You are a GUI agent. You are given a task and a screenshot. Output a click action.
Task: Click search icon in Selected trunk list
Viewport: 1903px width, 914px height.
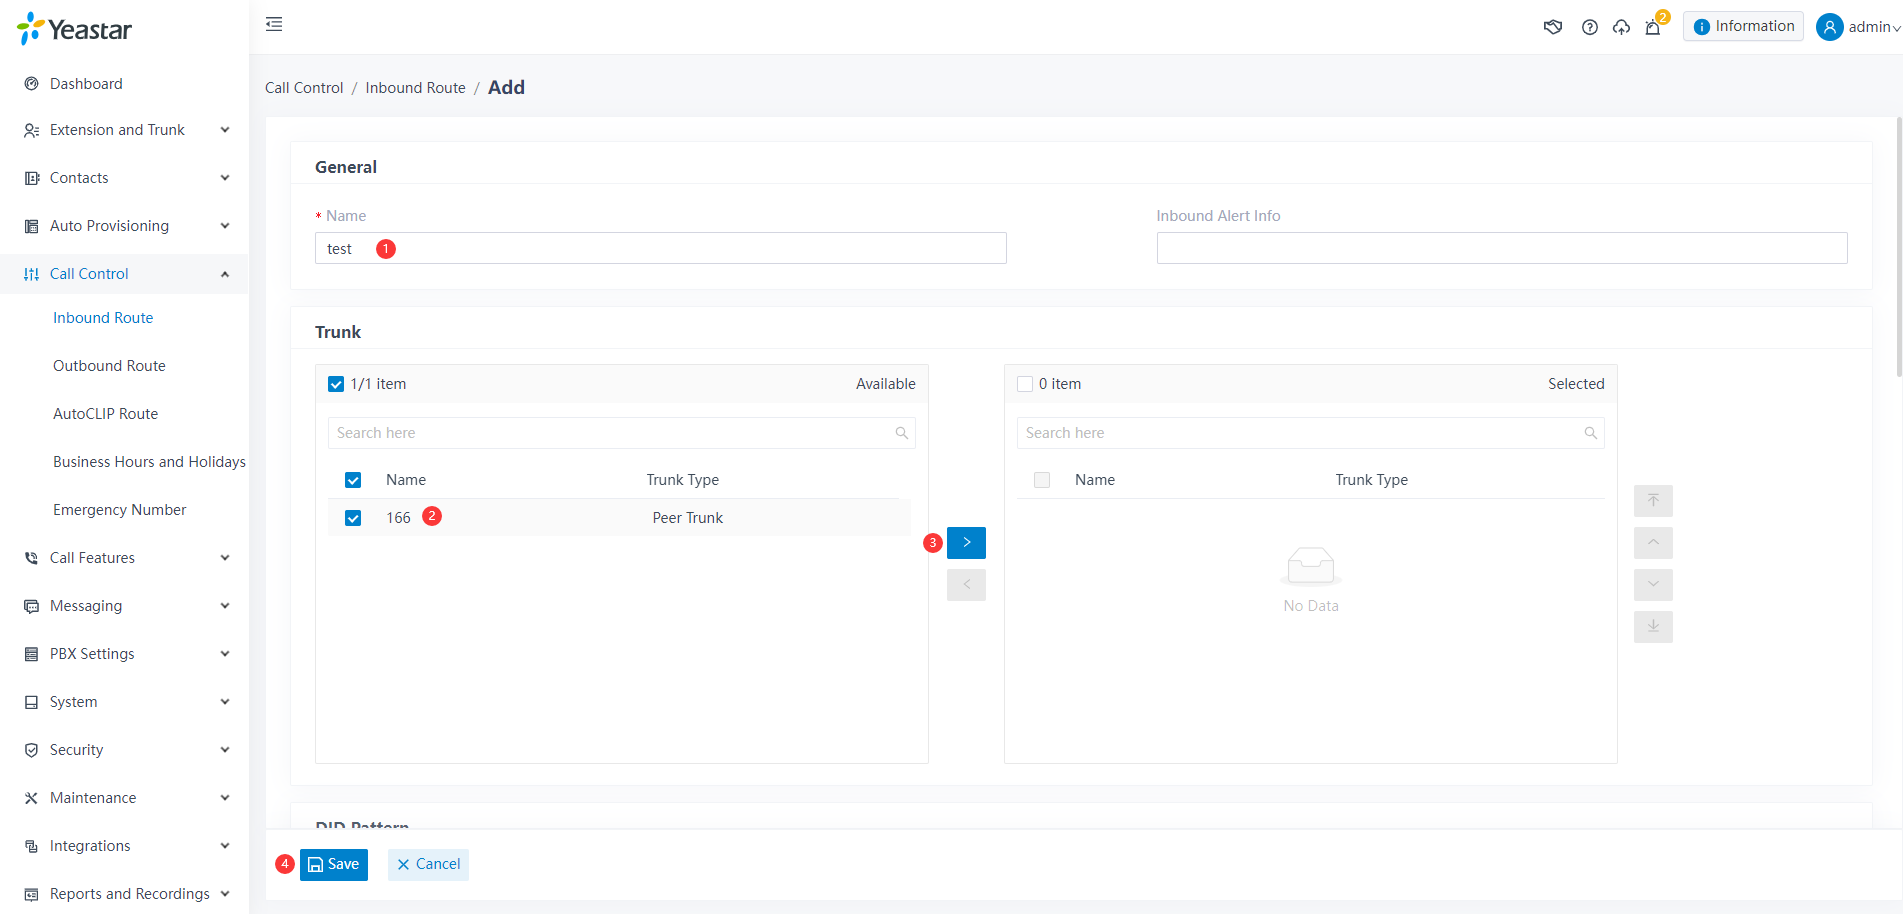coord(1590,433)
